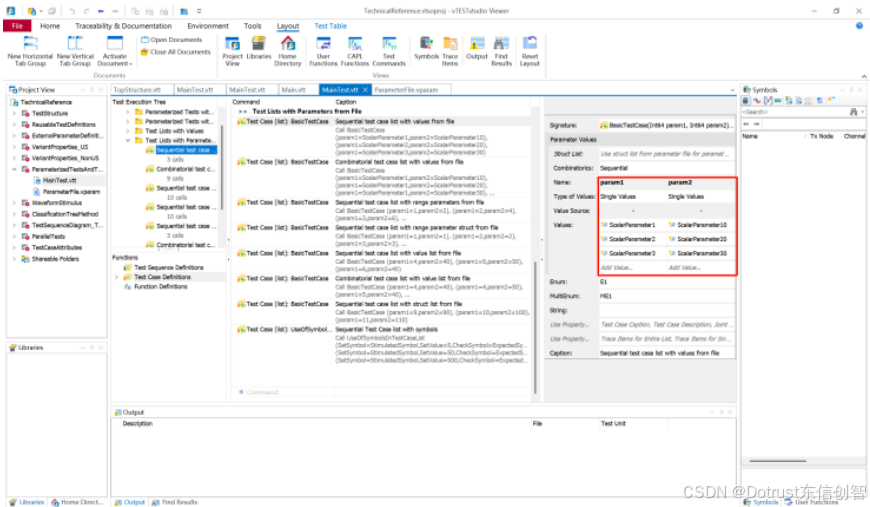The height and width of the screenshot is (507, 870).
Task: Switch to Output bottom tab
Action: (x=130, y=502)
